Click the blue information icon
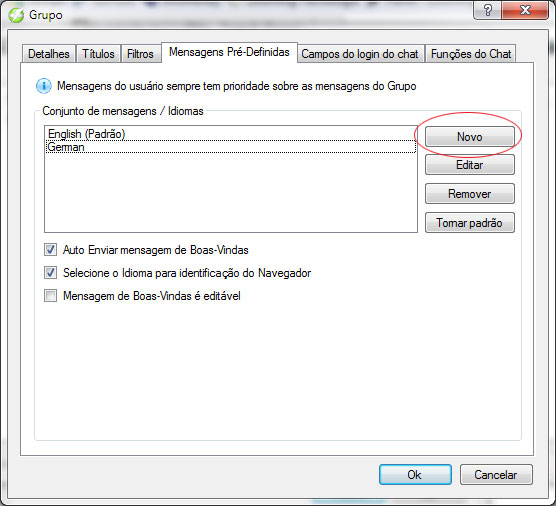 (44, 86)
